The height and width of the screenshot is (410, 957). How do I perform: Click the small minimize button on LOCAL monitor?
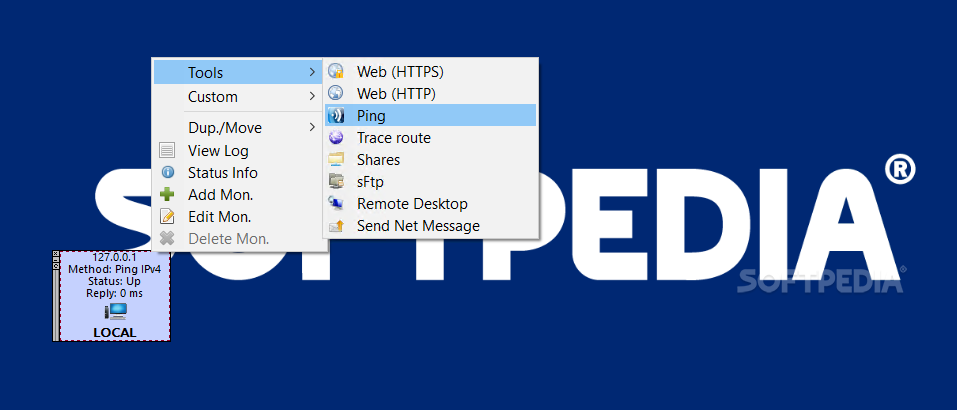(56, 260)
